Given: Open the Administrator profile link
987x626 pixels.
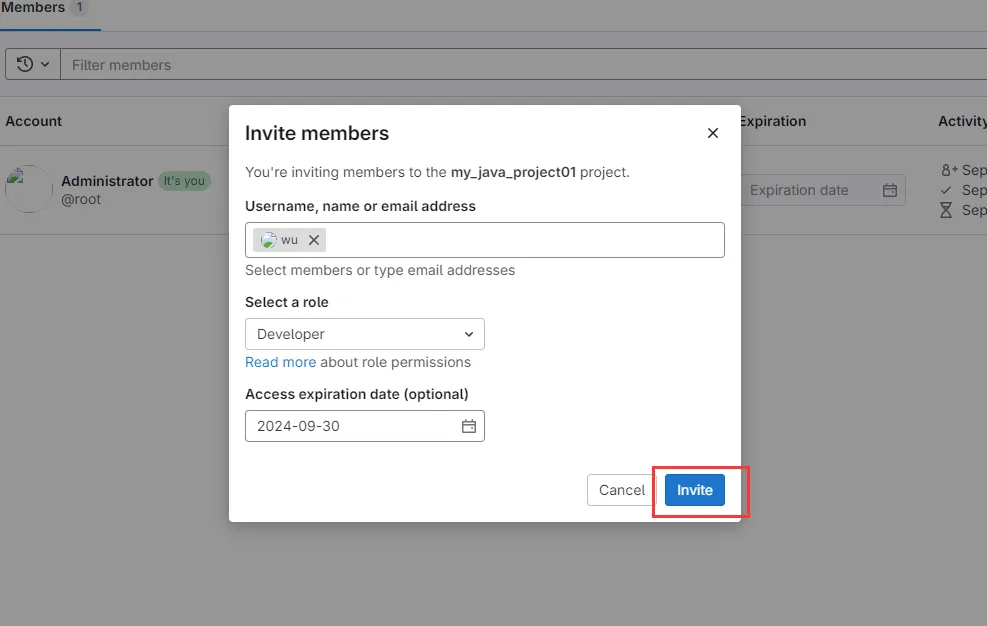Looking at the screenshot, I should tap(107, 181).
